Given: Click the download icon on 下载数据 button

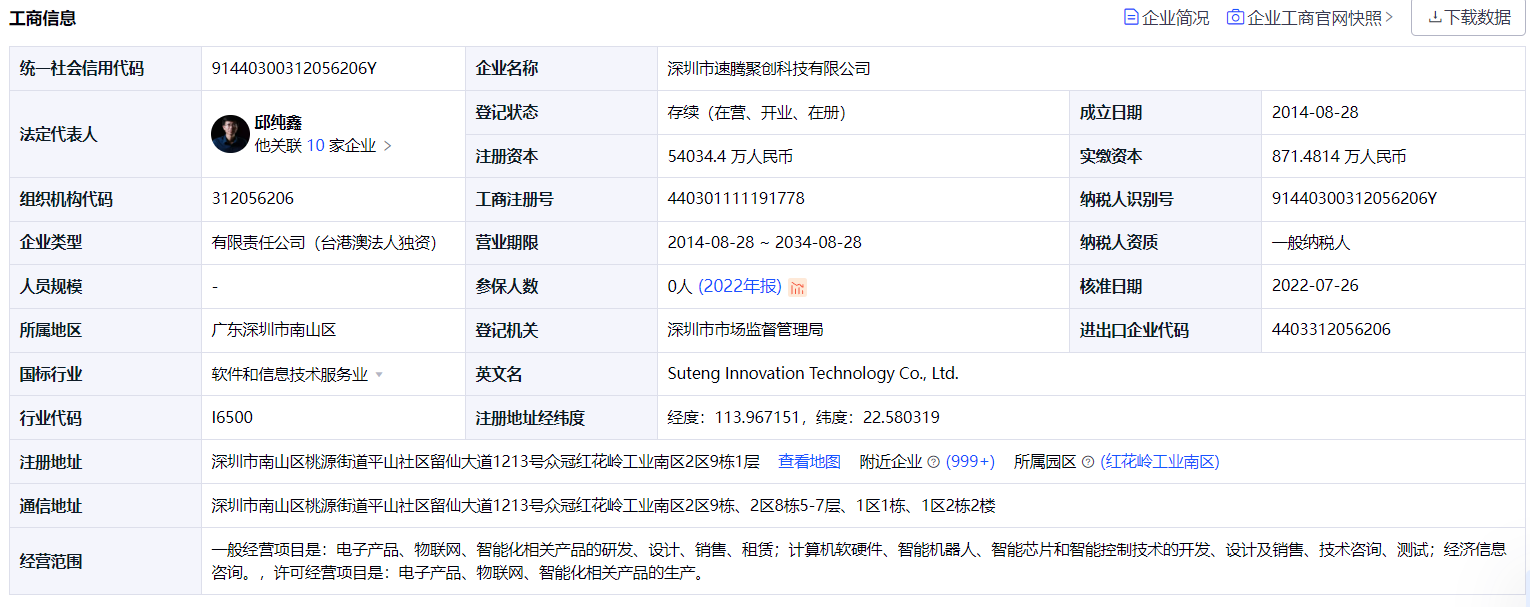Looking at the screenshot, I should tap(1436, 17).
